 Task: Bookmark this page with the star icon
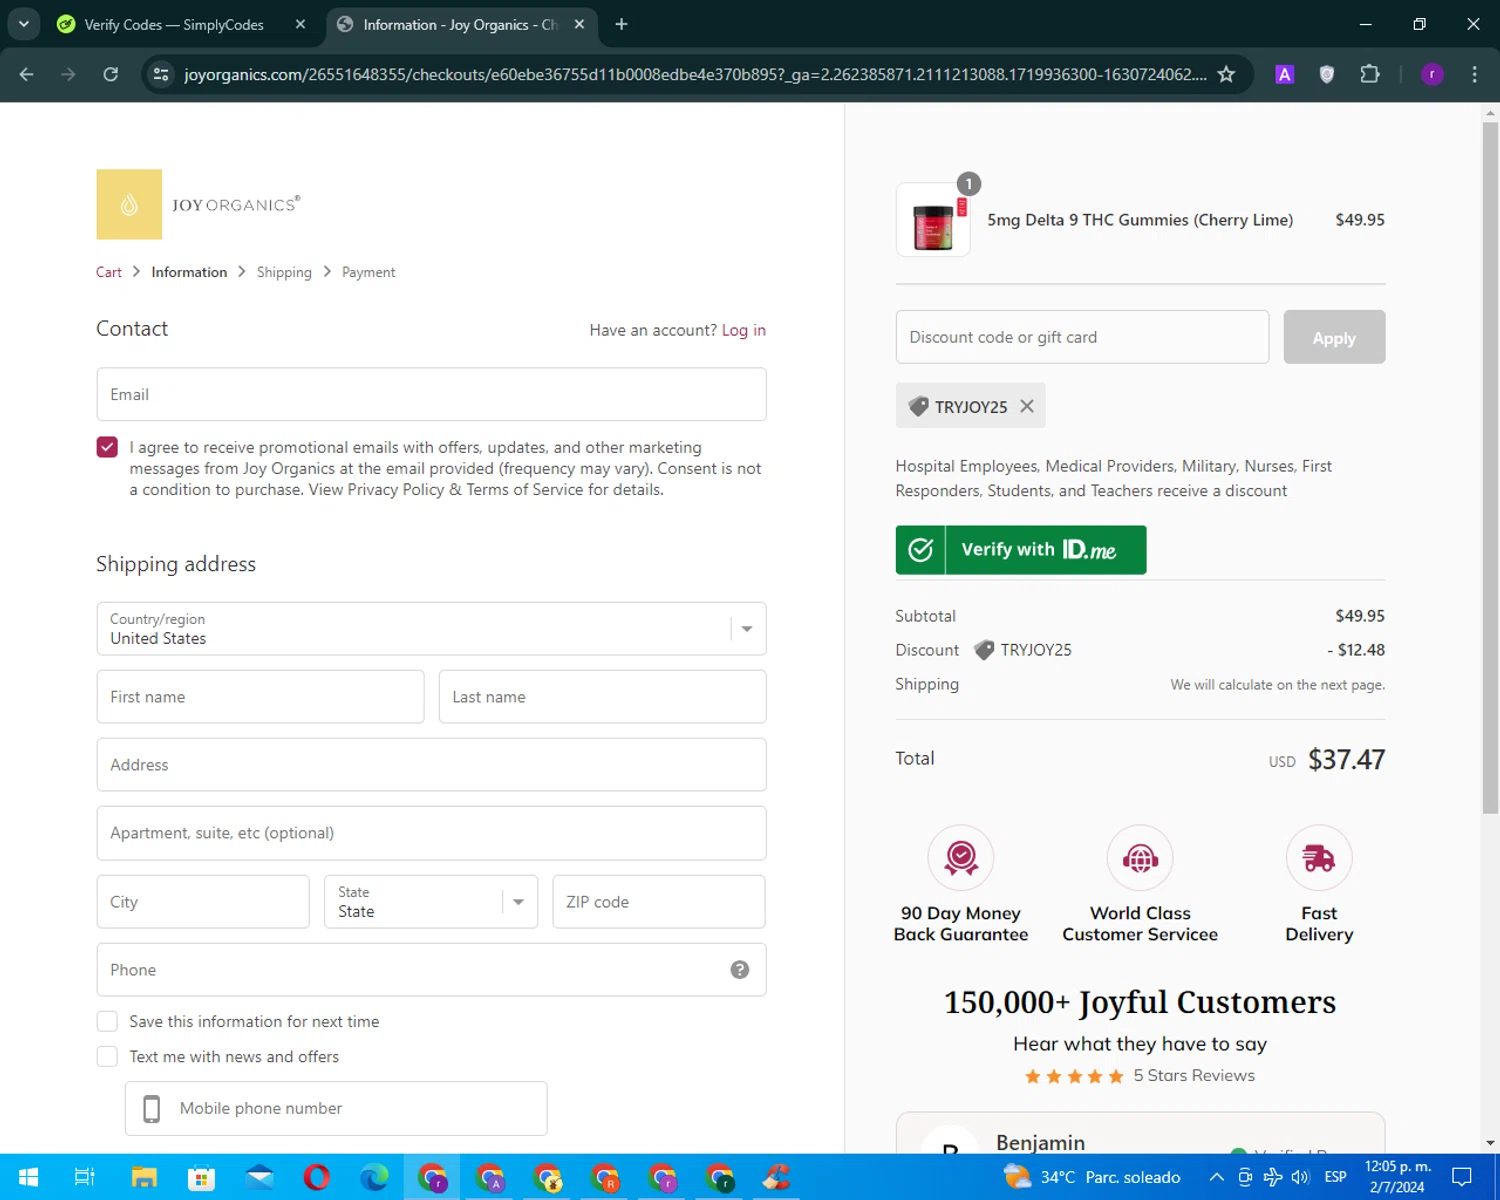coord(1226,74)
